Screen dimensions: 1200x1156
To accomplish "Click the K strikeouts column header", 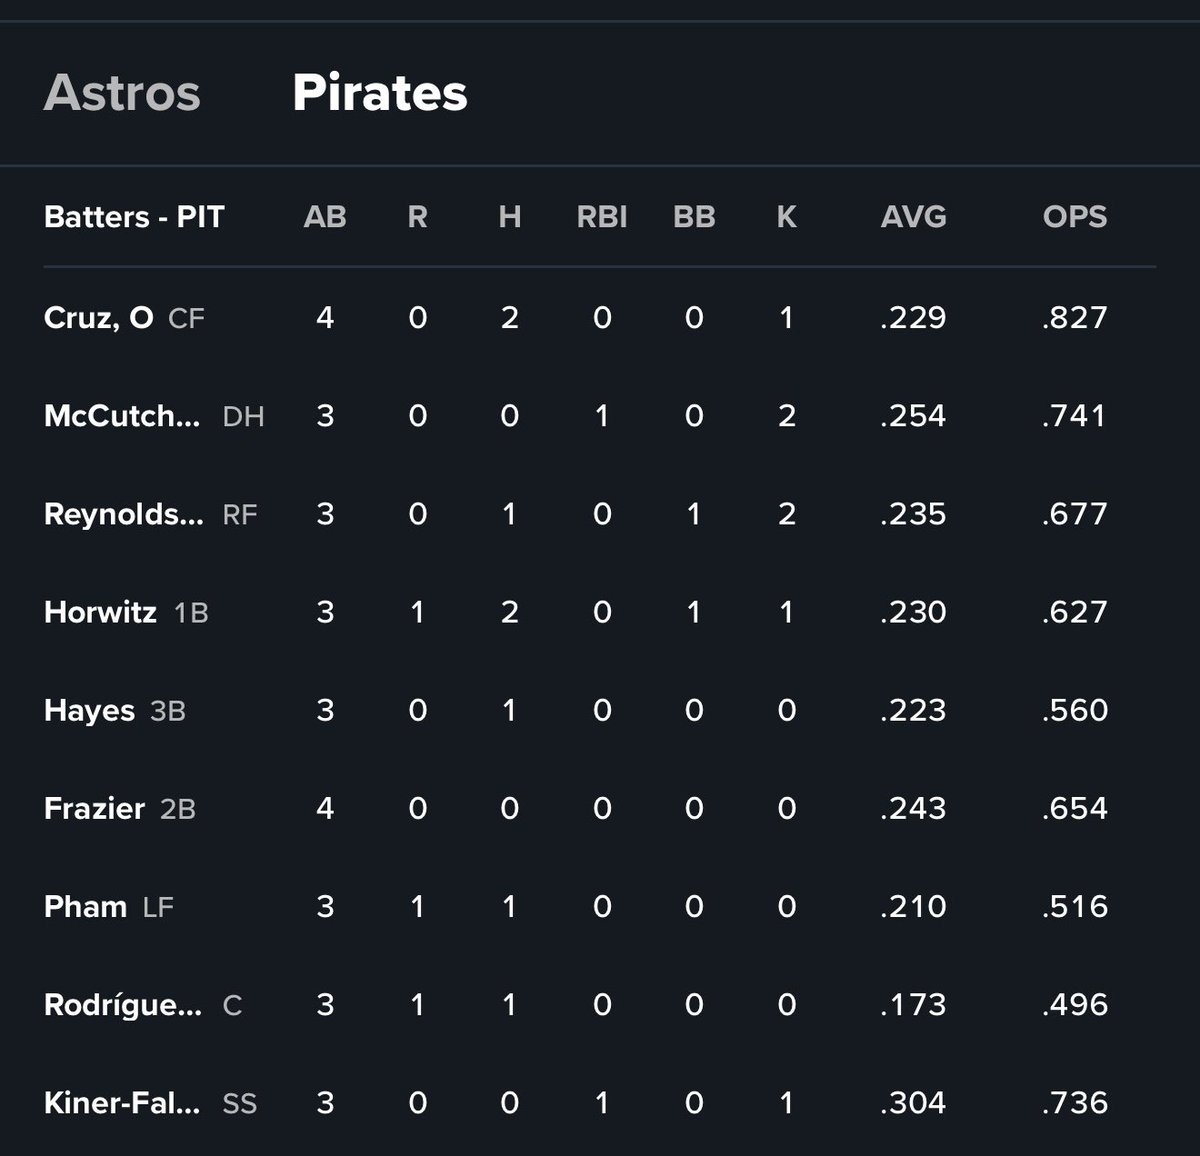I will pos(787,217).
